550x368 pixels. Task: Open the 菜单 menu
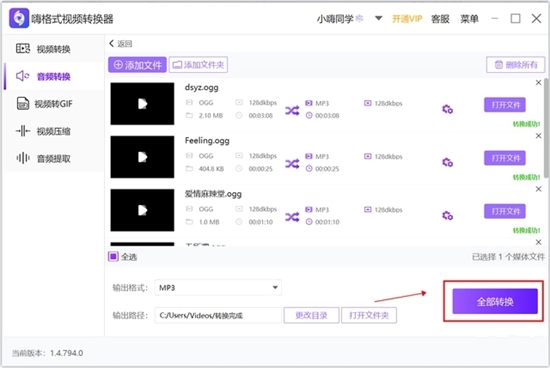click(469, 19)
